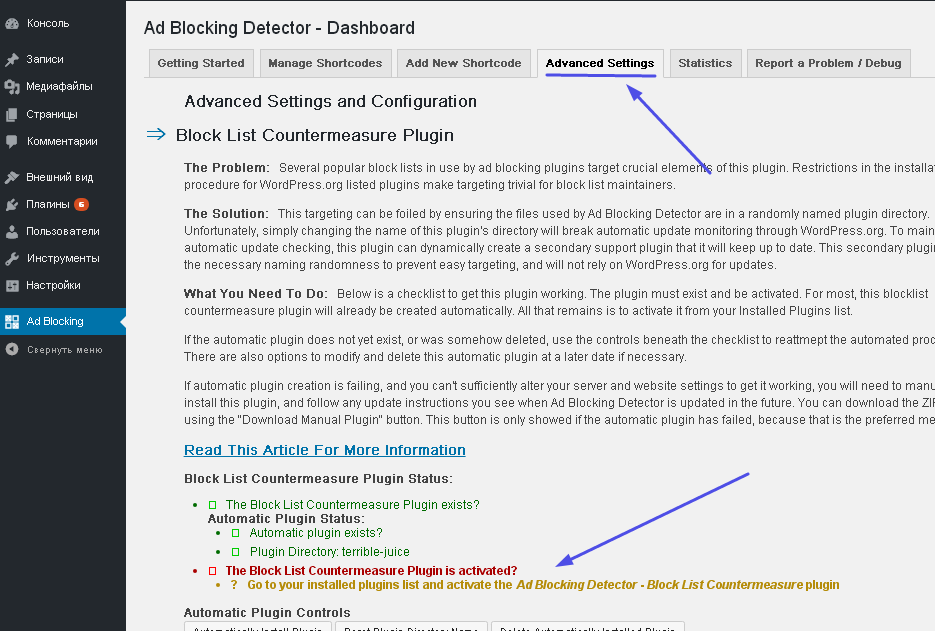Click the Ad Blocking menu icon
The width and height of the screenshot is (935, 631).
point(12,322)
